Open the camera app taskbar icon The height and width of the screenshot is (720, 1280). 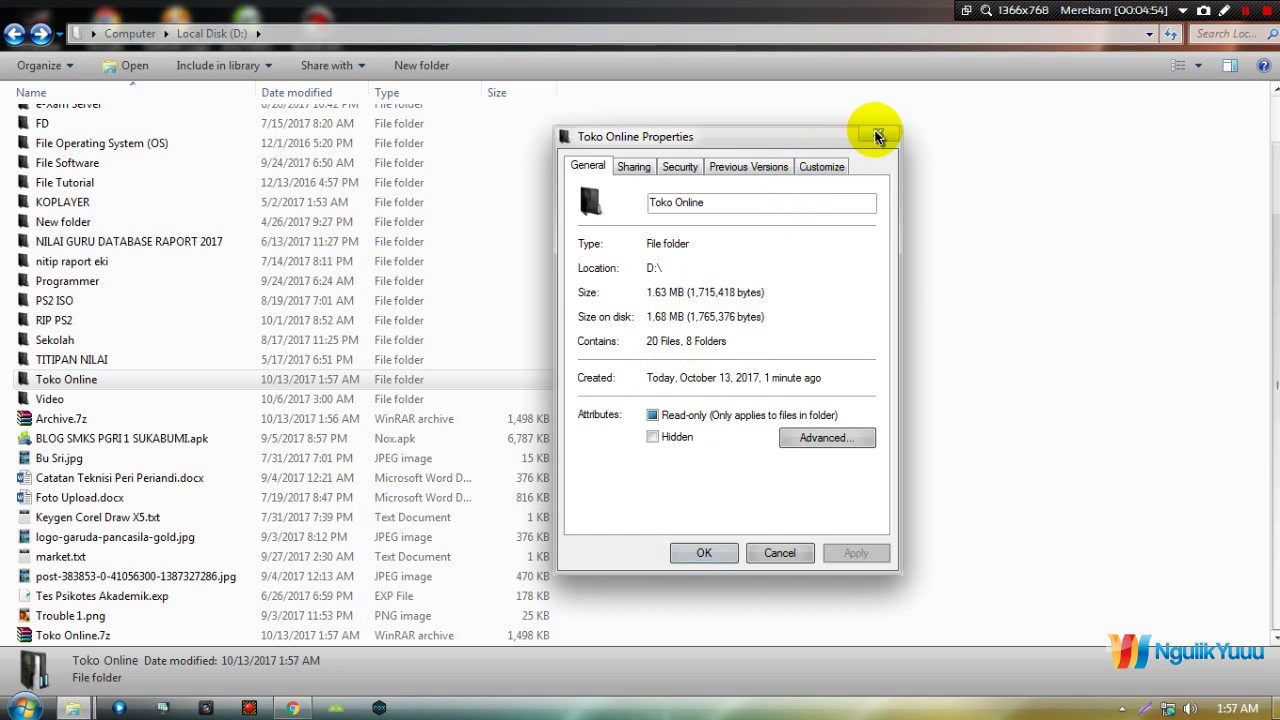[x=206, y=708]
